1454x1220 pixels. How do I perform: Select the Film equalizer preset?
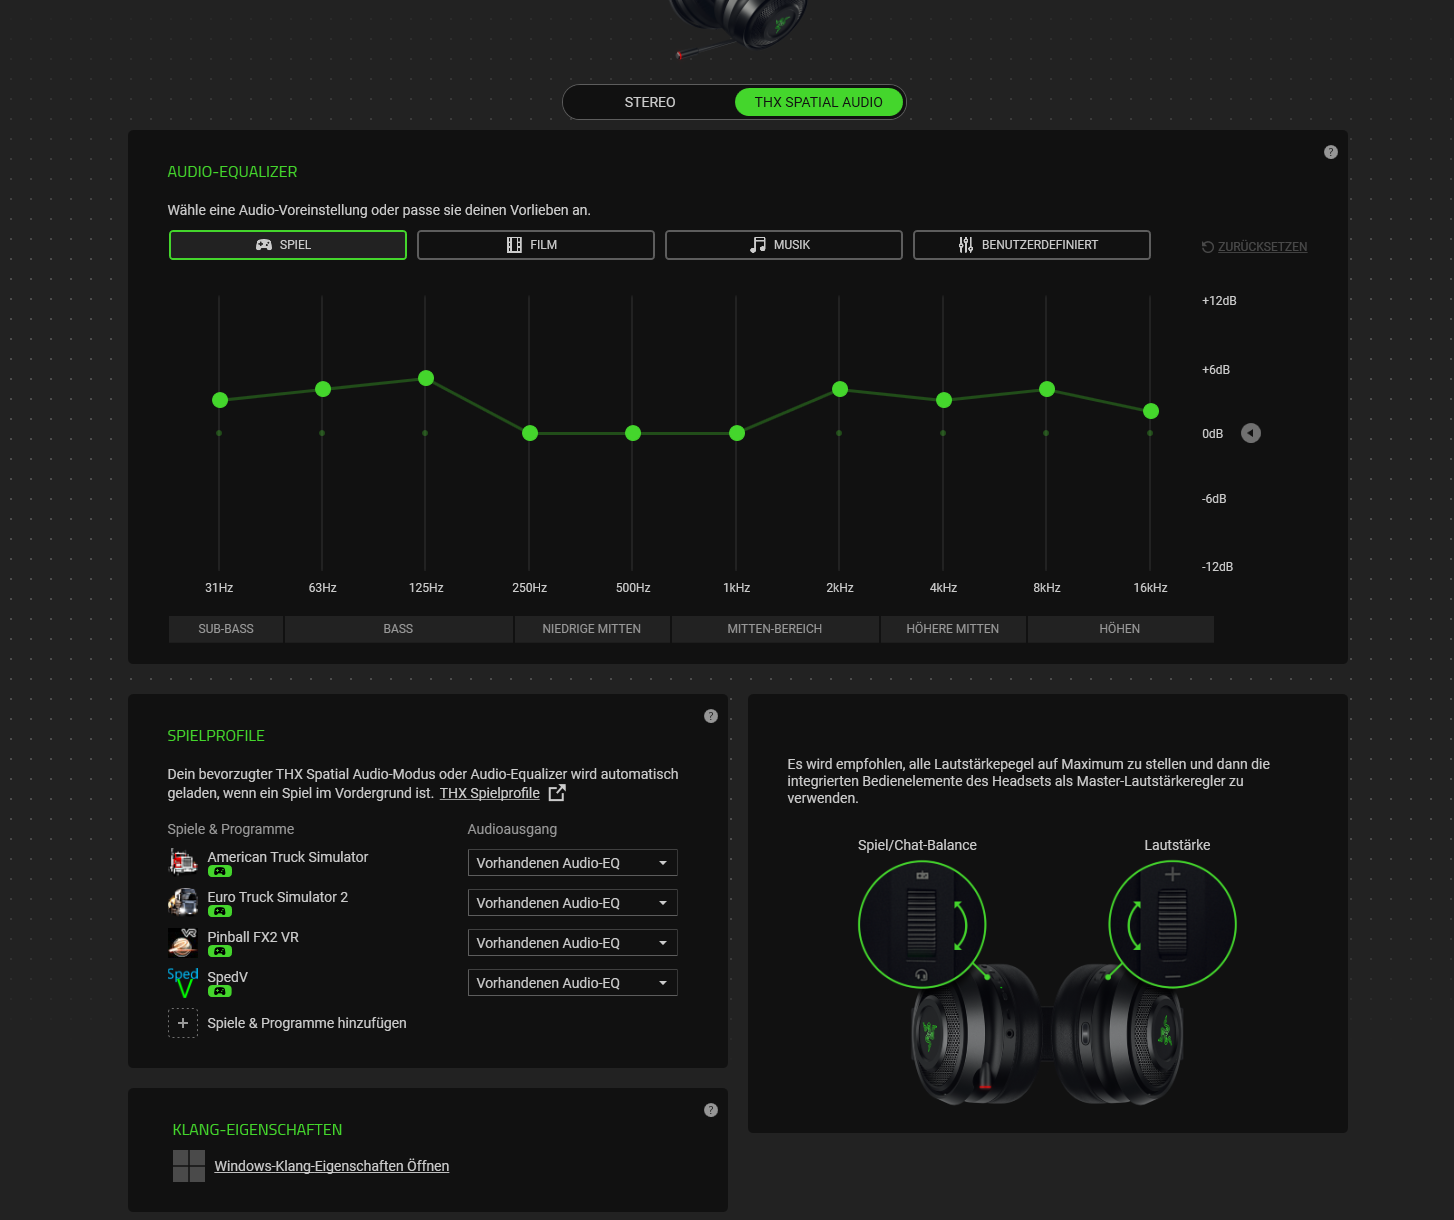536,245
